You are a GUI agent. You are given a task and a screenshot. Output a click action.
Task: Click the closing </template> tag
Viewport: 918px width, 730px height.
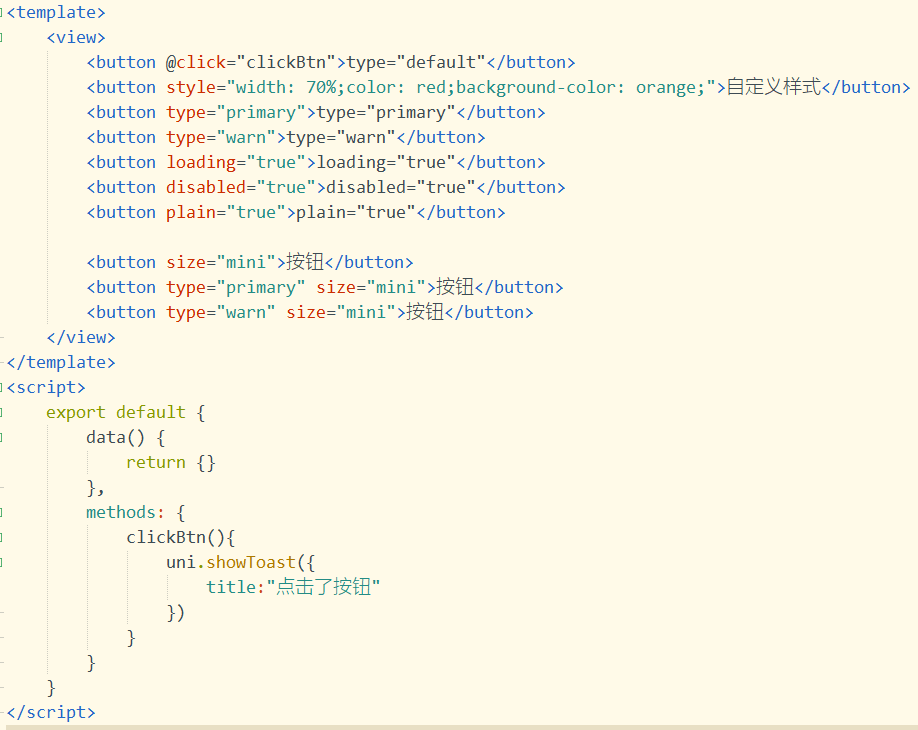[61, 362]
